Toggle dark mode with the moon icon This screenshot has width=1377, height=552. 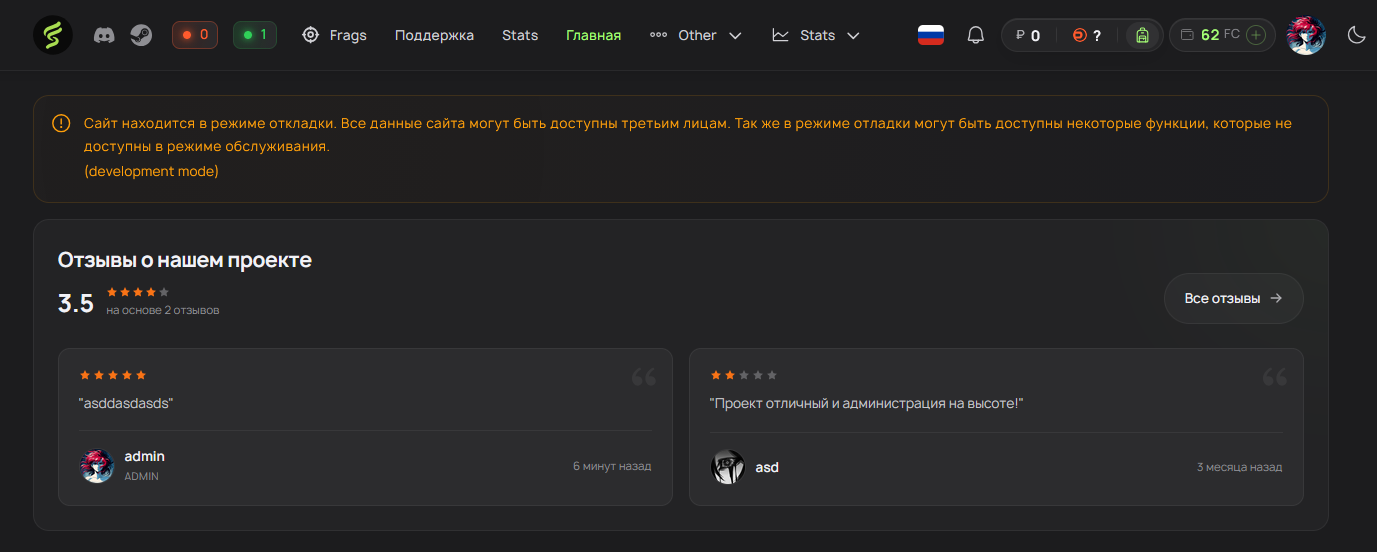pyautogui.click(x=1356, y=35)
